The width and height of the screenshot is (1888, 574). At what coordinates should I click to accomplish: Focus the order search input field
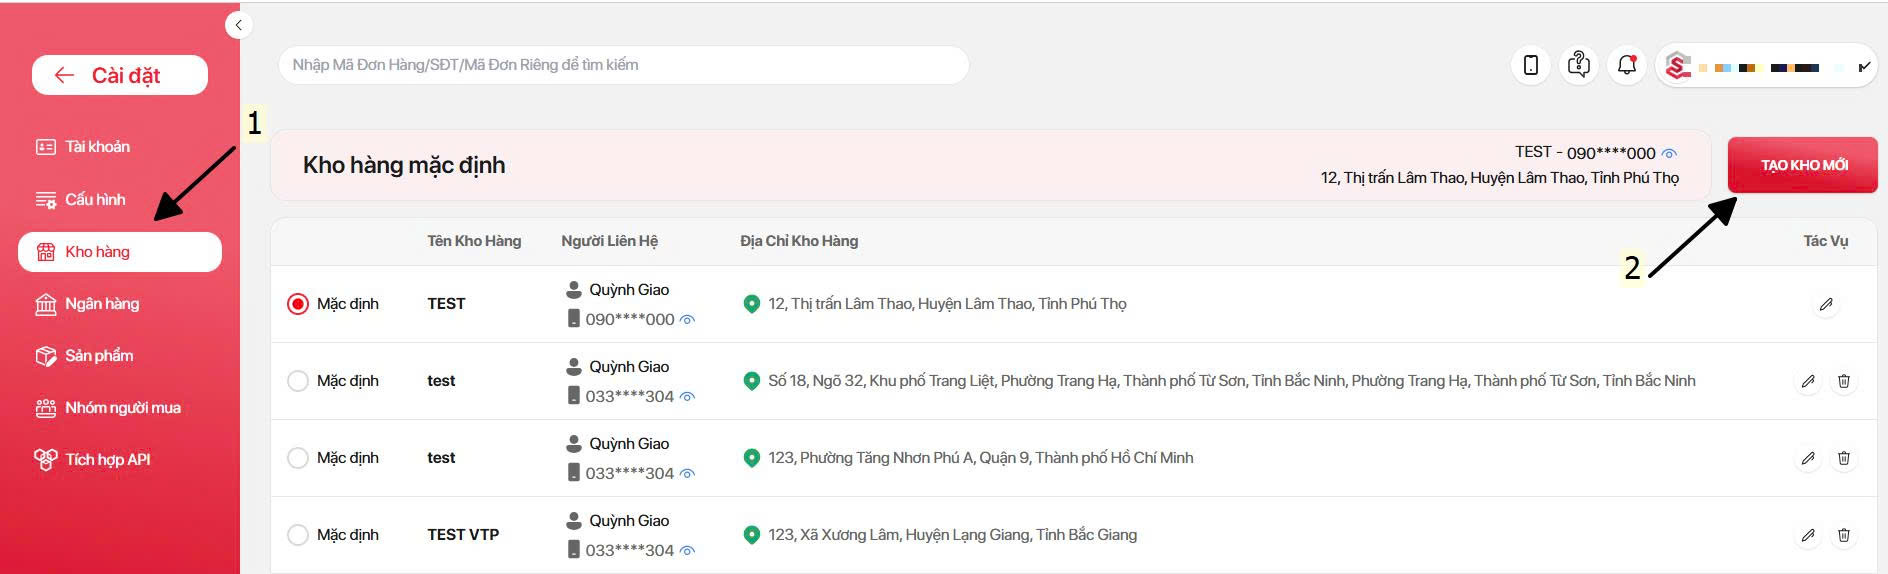tap(624, 65)
